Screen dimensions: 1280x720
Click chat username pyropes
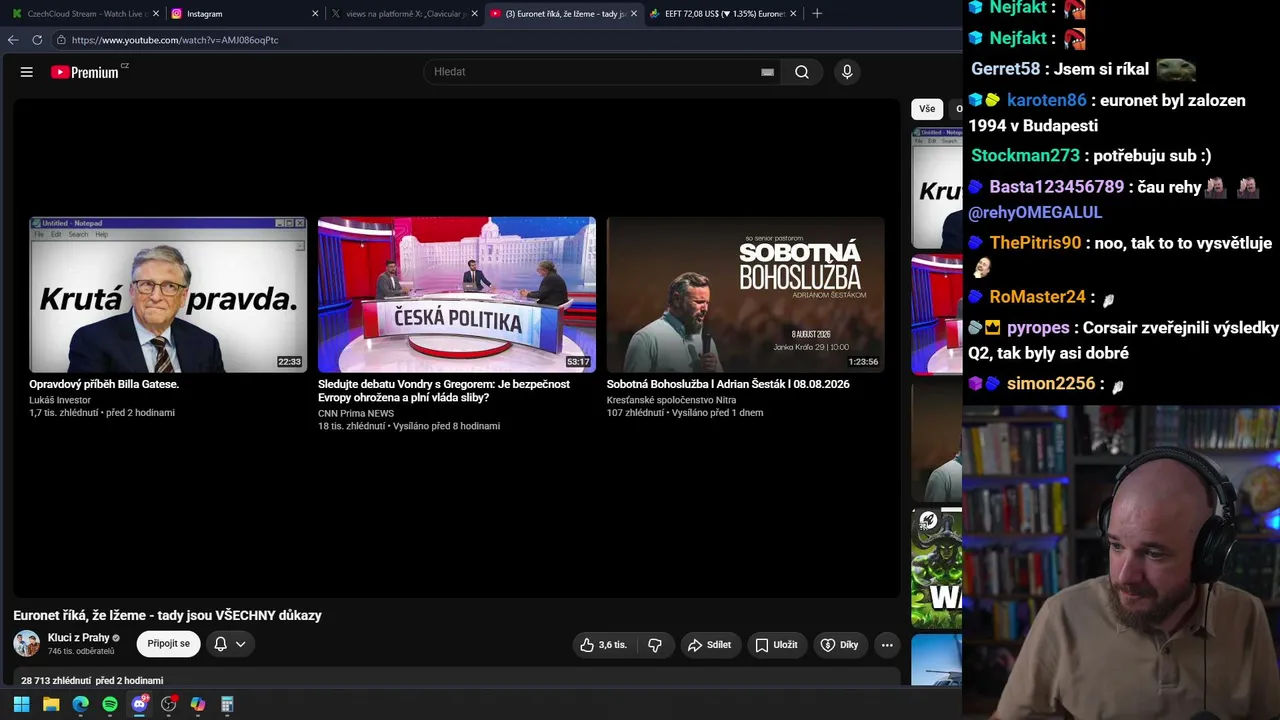tap(1038, 327)
